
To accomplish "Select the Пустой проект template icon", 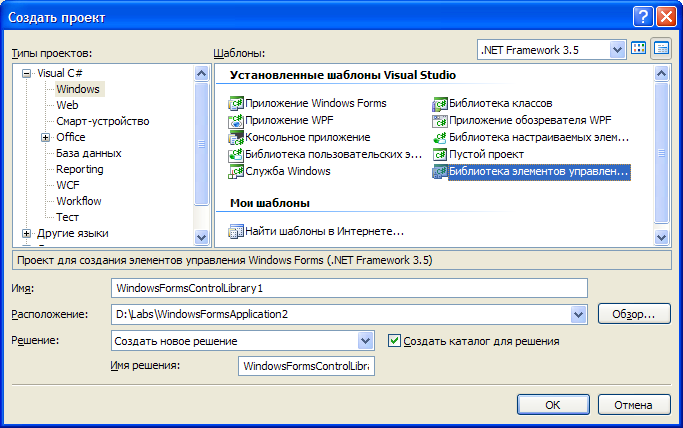I will tap(440, 155).
